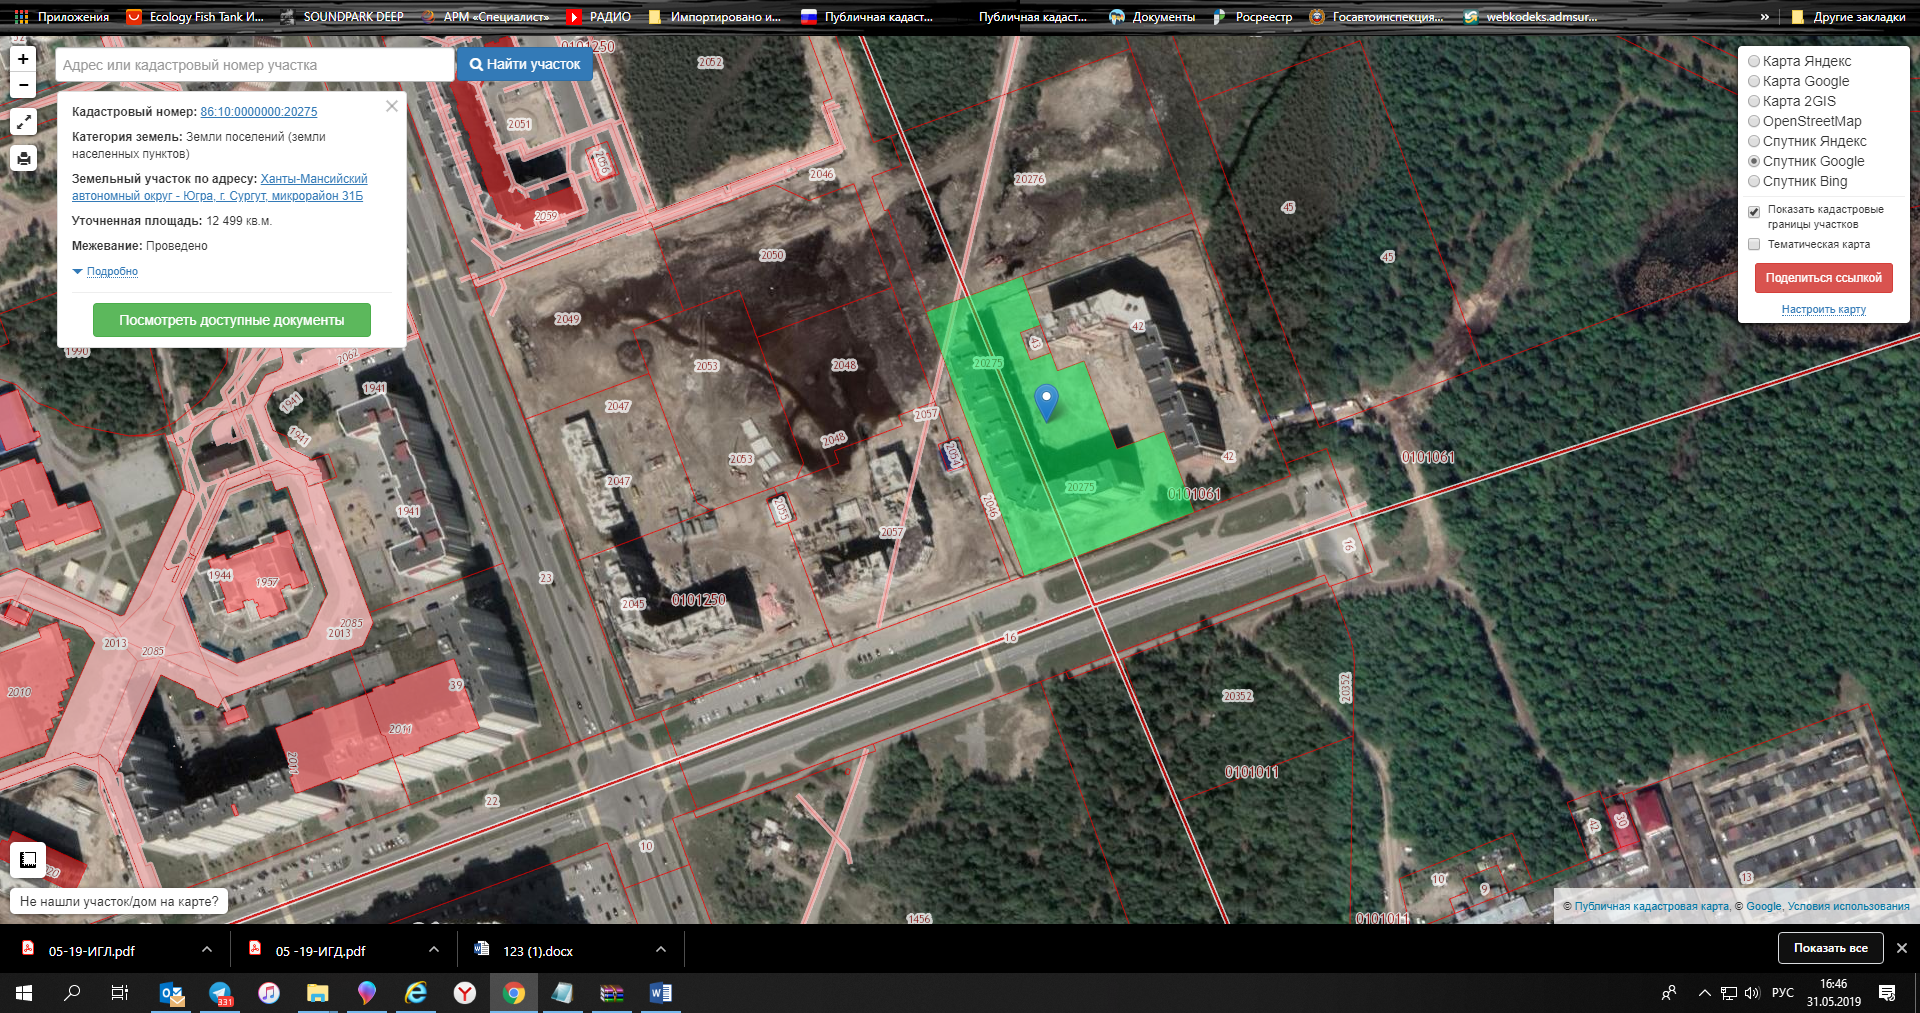Viewport: 1920px width, 1013px height.
Task: Open the map legend icon at bottom left
Action: pos(28,859)
